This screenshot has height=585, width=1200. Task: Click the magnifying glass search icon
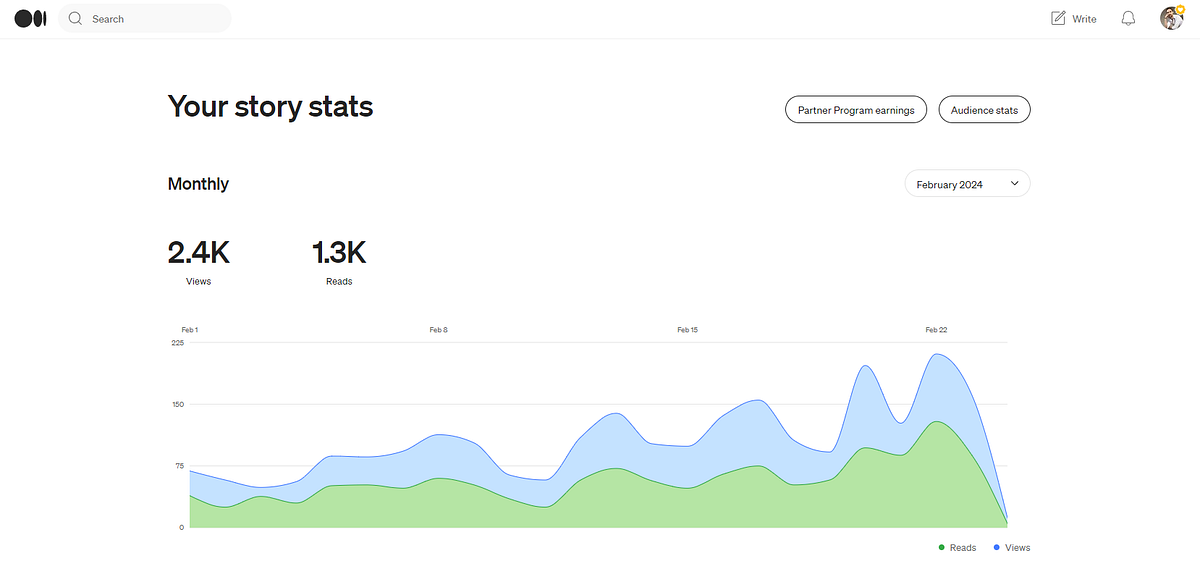75,18
